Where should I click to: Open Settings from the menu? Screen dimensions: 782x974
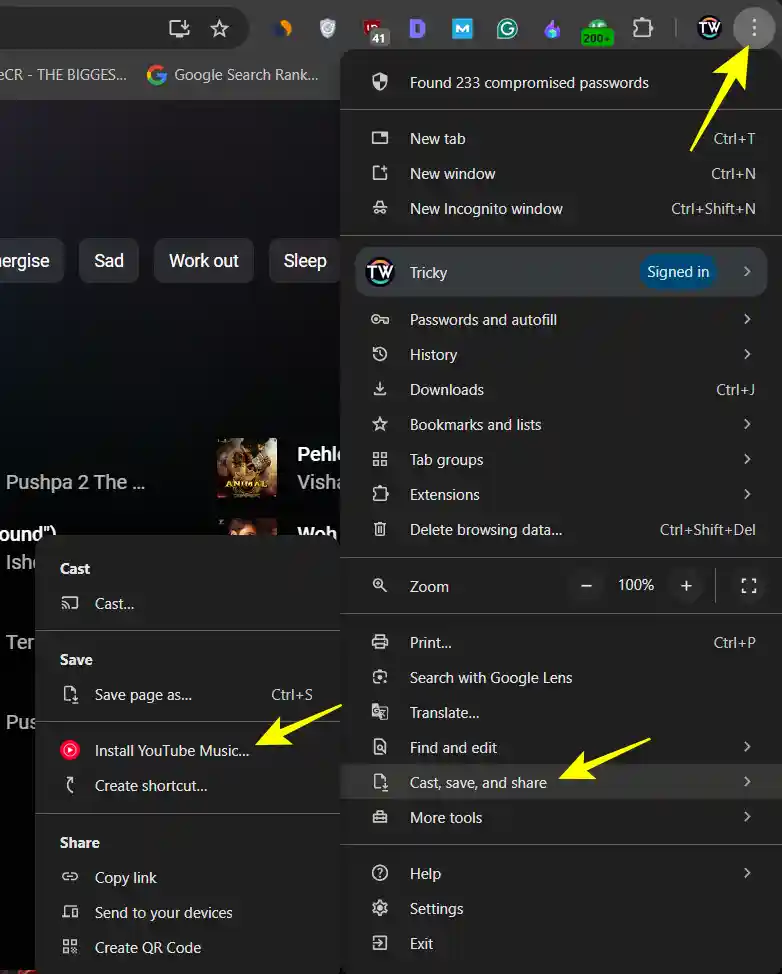coord(561,908)
